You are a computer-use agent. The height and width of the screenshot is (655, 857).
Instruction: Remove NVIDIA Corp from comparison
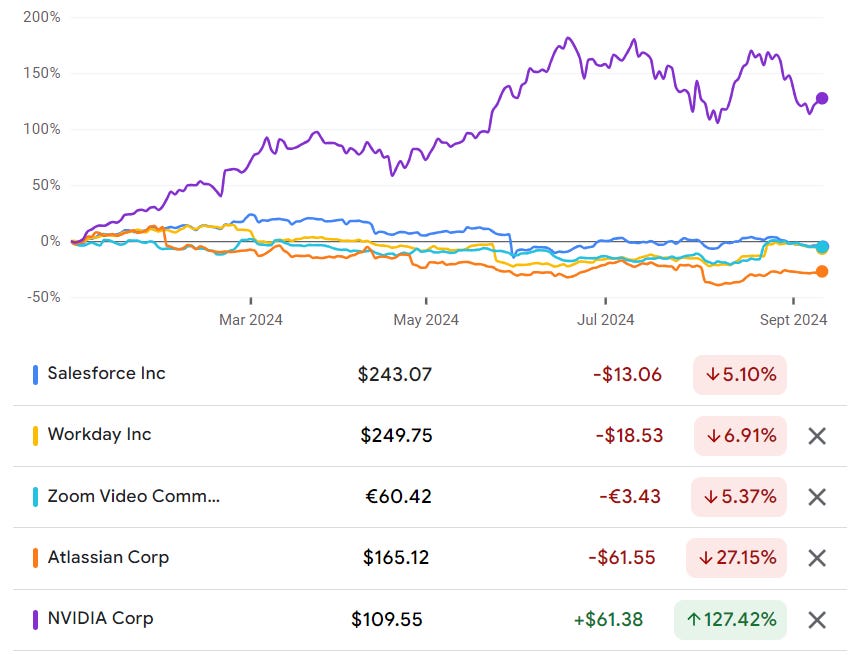817,620
